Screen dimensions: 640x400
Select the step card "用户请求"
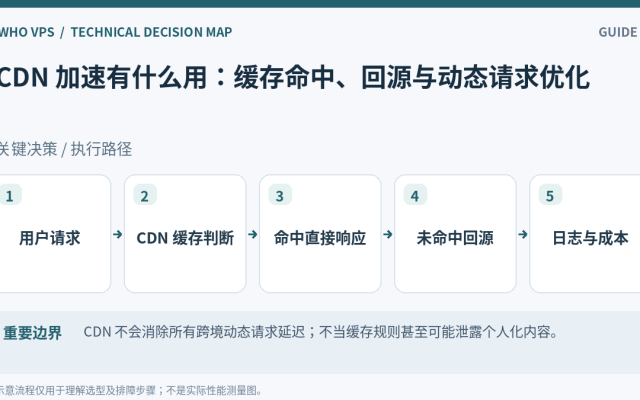(x=55, y=234)
